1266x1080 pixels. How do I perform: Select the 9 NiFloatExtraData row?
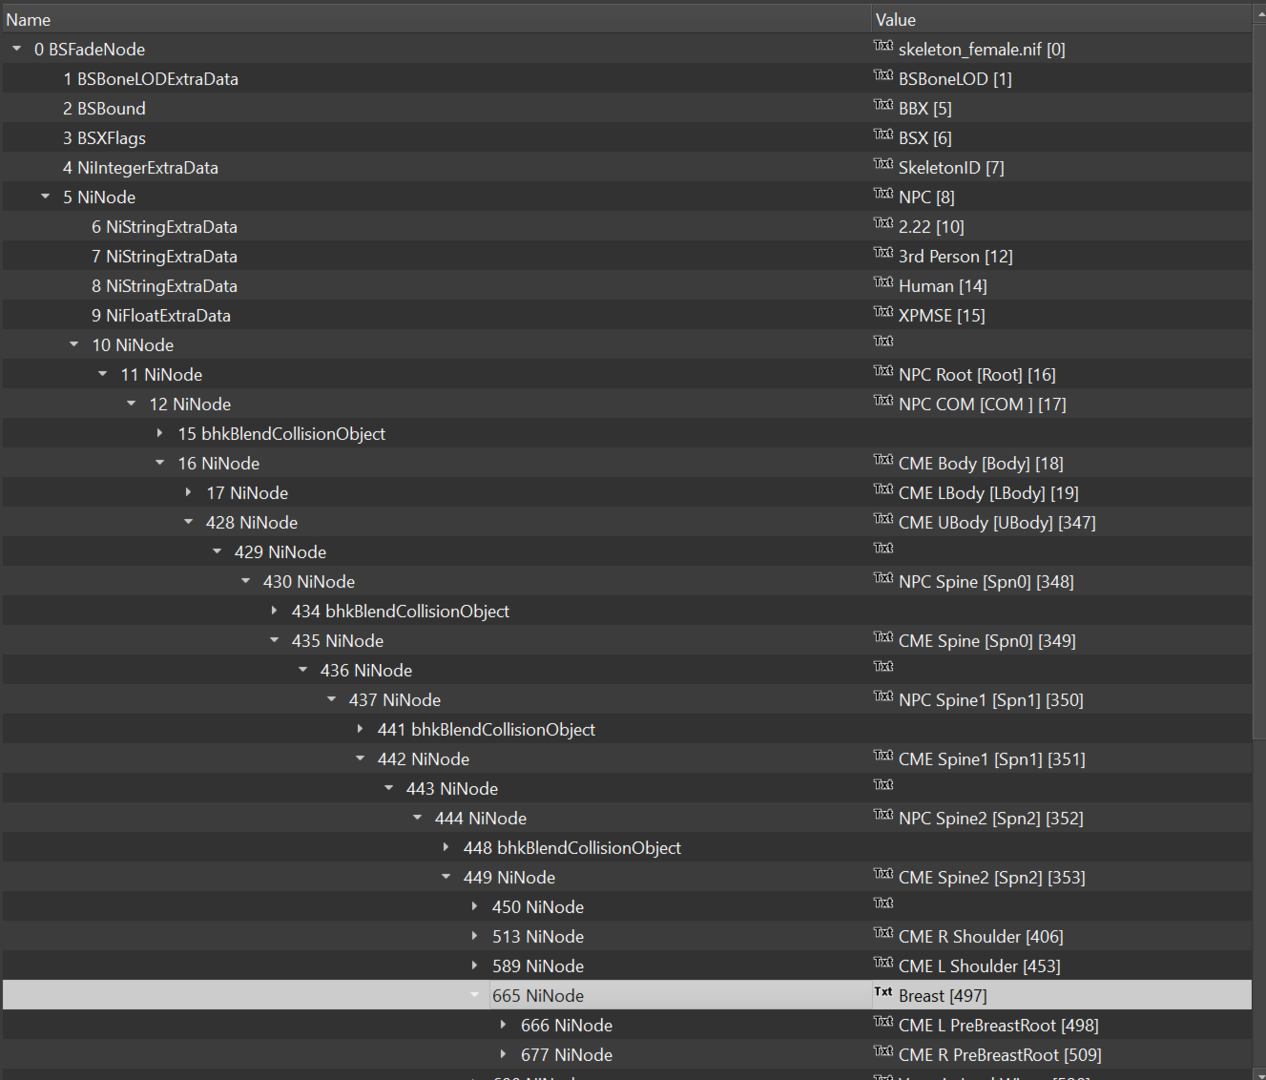coord(627,315)
